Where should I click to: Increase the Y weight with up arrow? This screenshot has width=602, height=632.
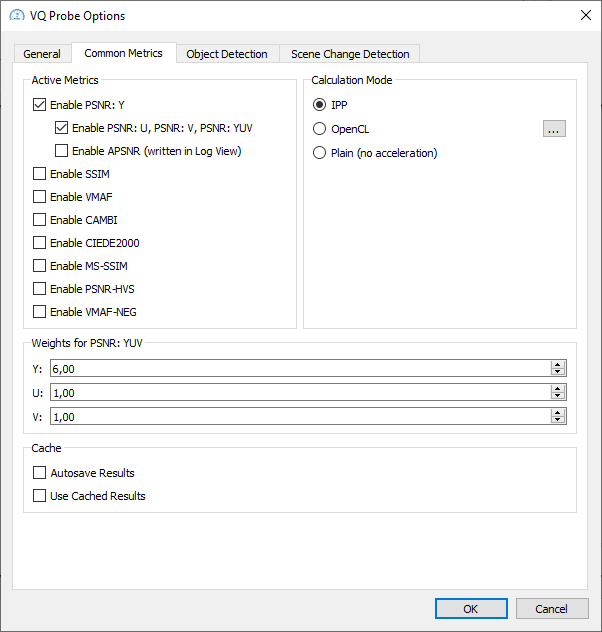point(558,364)
